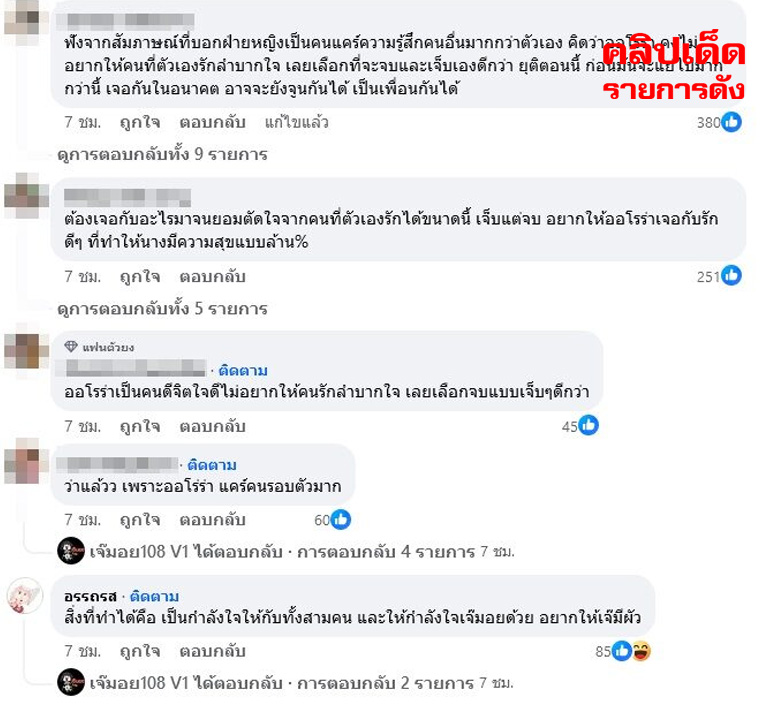Screen dimensions: 777x716
Task: Like the comment with 380 reactions
Action: point(140,122)
